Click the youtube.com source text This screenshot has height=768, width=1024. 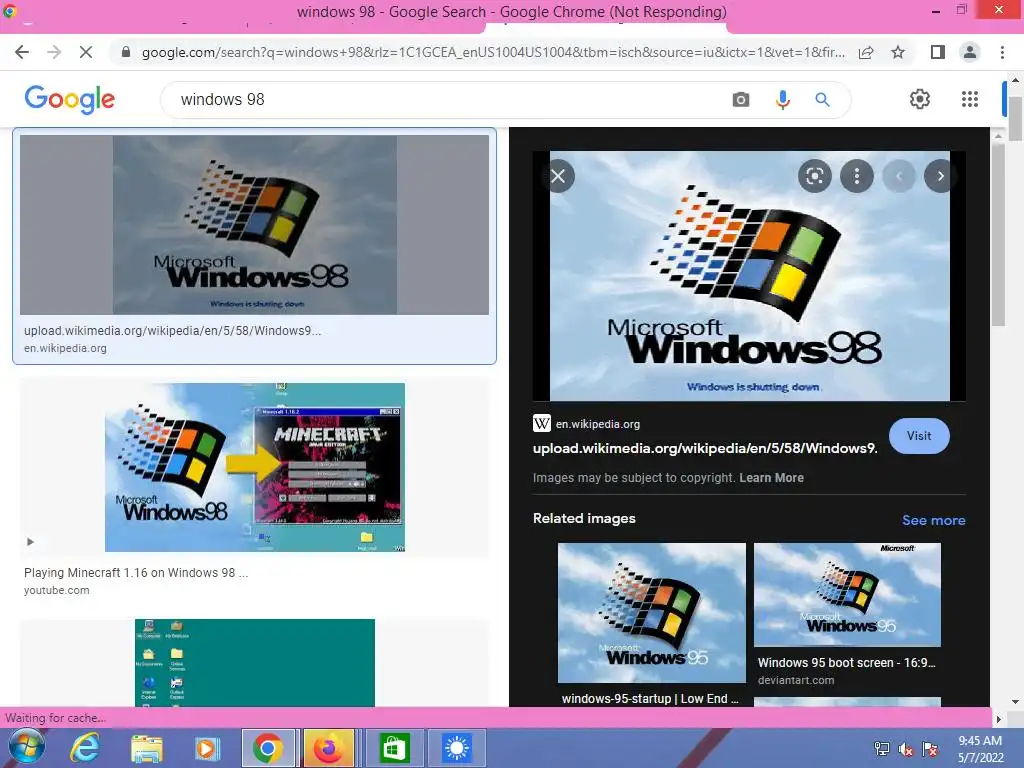57,590
